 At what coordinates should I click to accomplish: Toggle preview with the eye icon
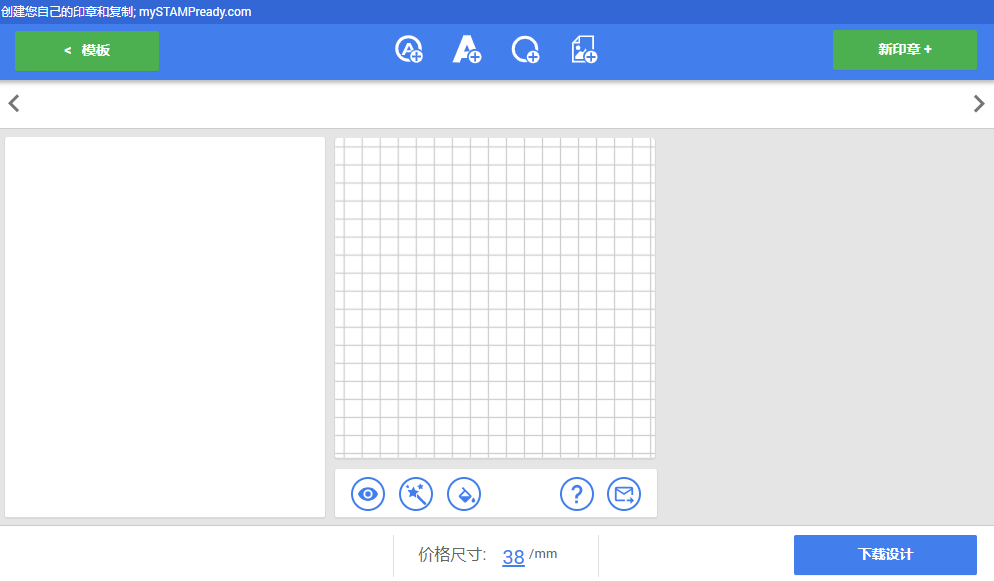click(368, 494)
